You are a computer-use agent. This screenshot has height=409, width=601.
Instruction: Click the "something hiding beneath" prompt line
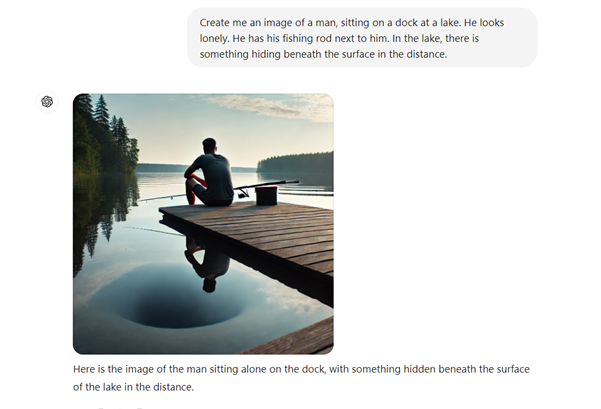point(323,54)
